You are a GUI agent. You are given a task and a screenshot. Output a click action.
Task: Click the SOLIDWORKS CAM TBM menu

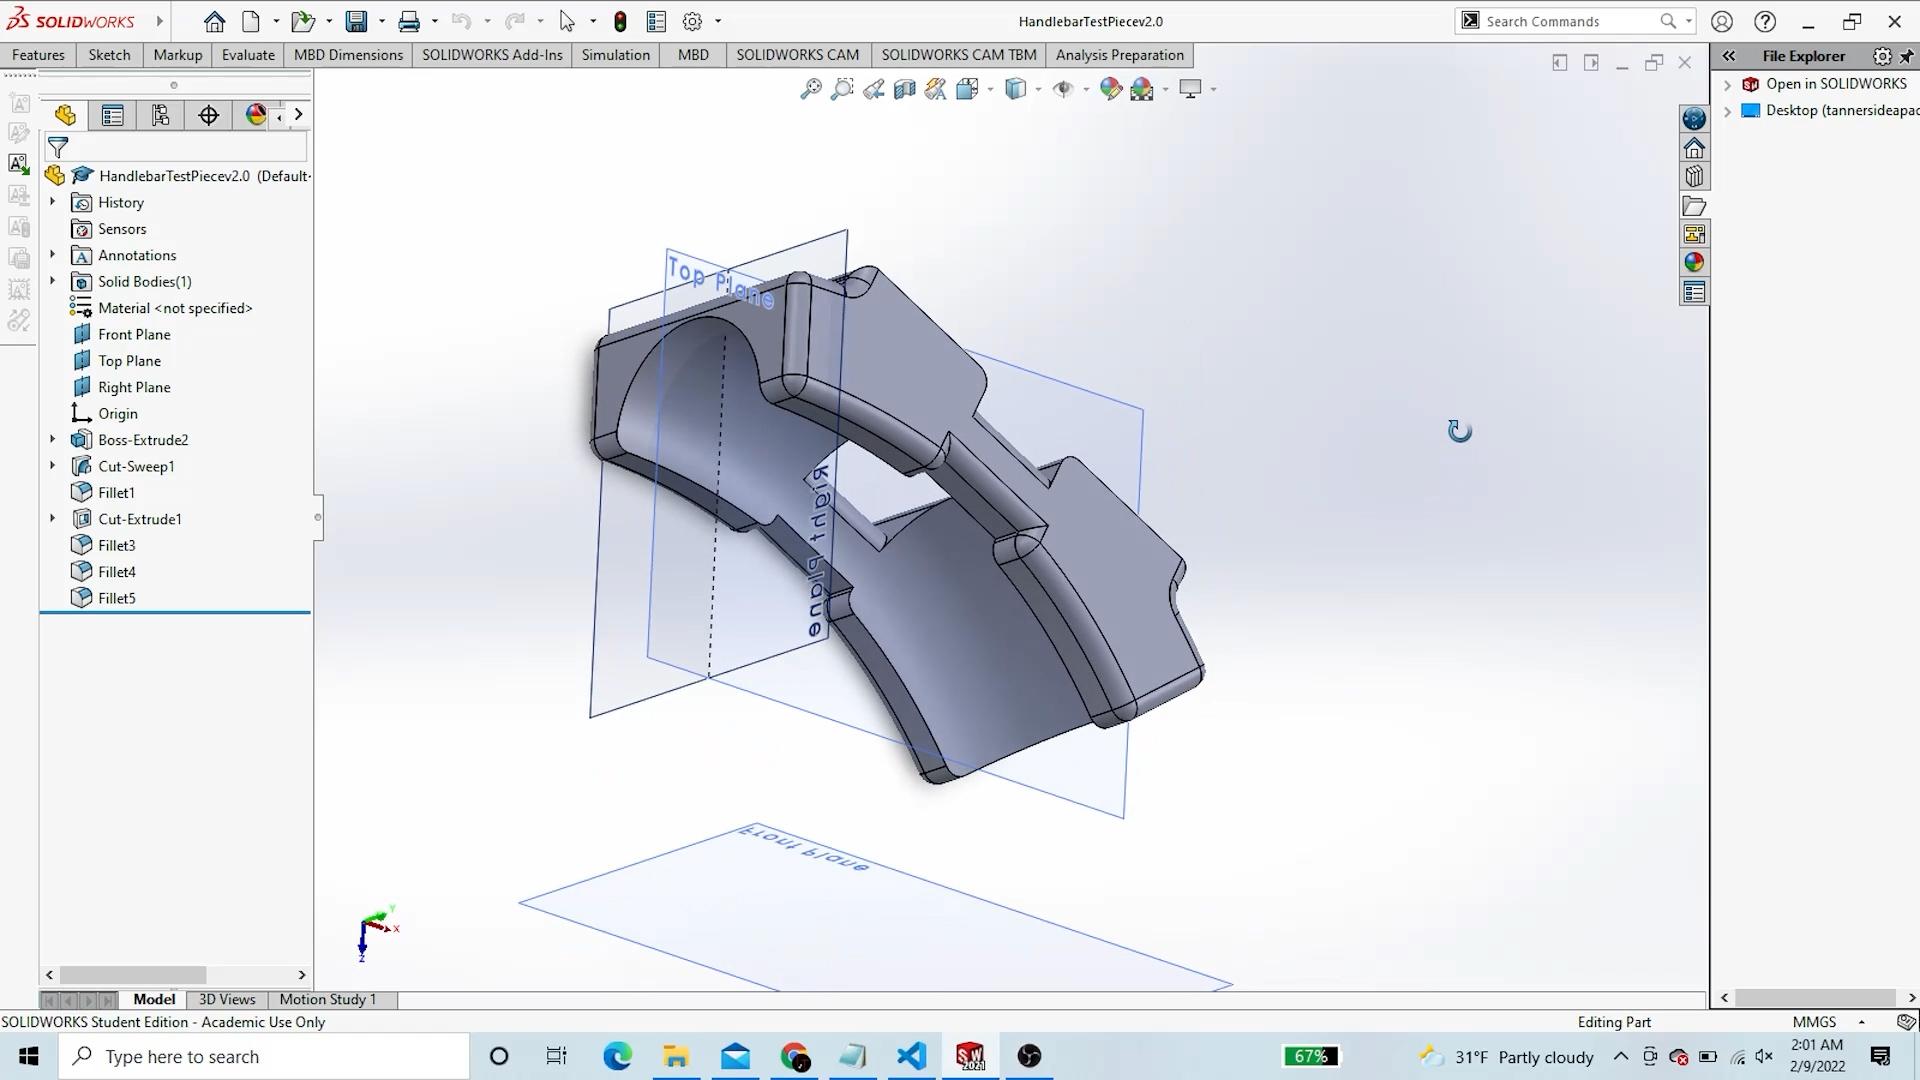click(959, 54)
